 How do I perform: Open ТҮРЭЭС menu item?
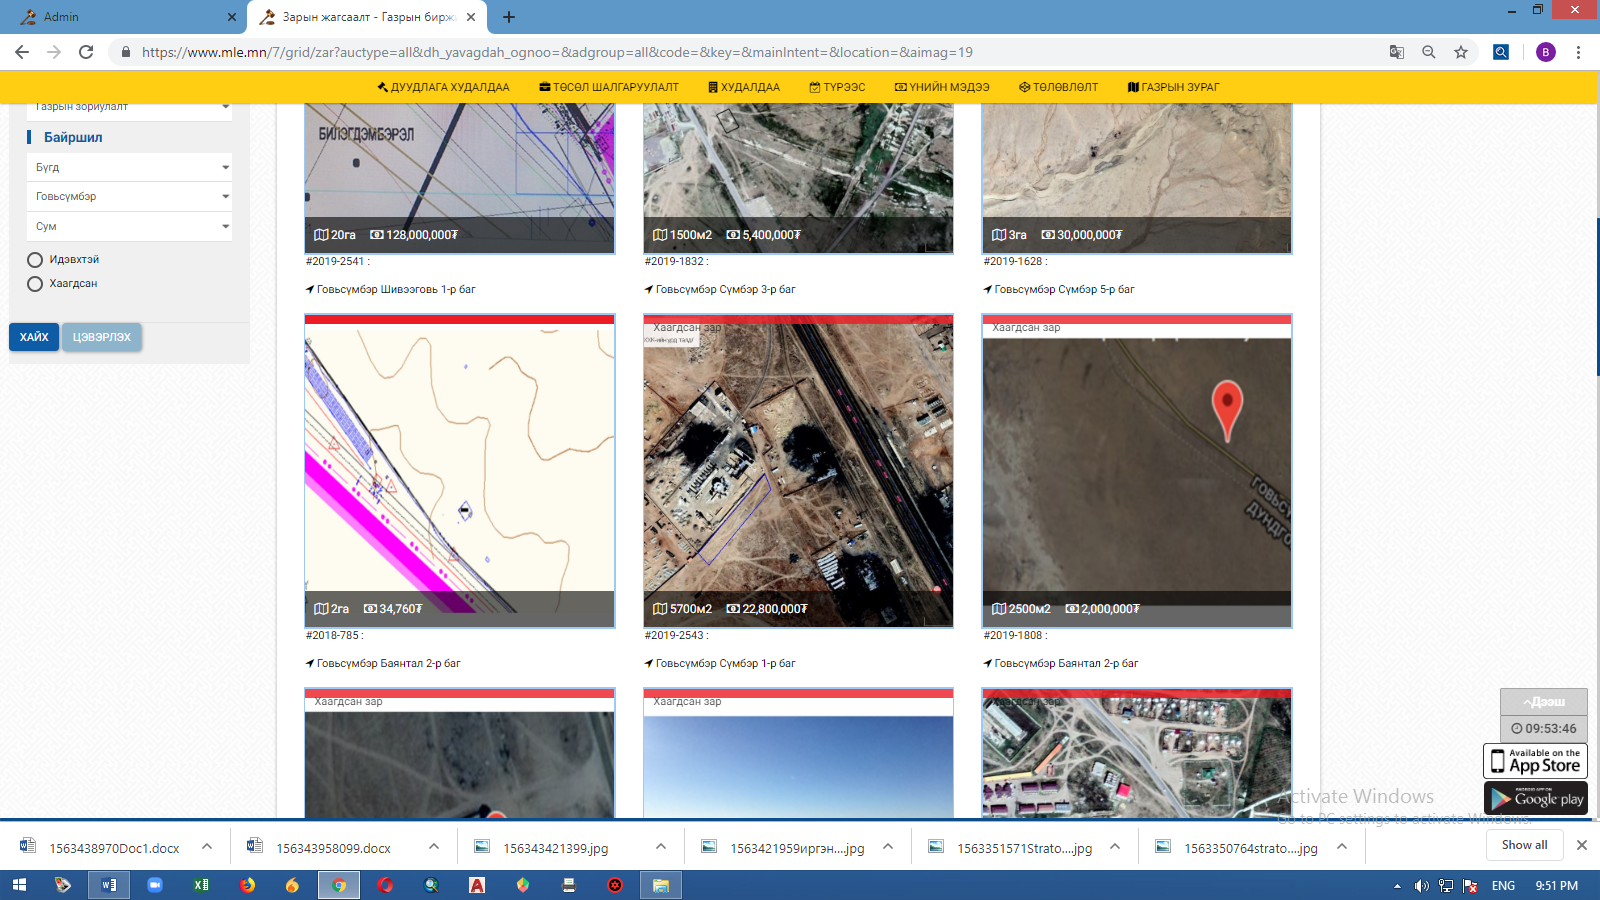click(x=837, y=87)
